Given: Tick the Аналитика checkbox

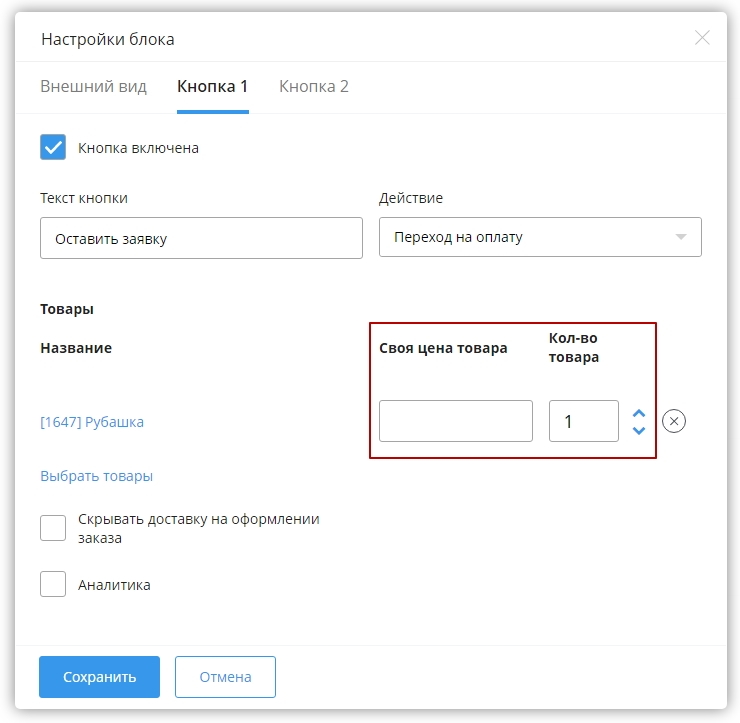Looking at the screenshot, I should click(x=53, y=584).
